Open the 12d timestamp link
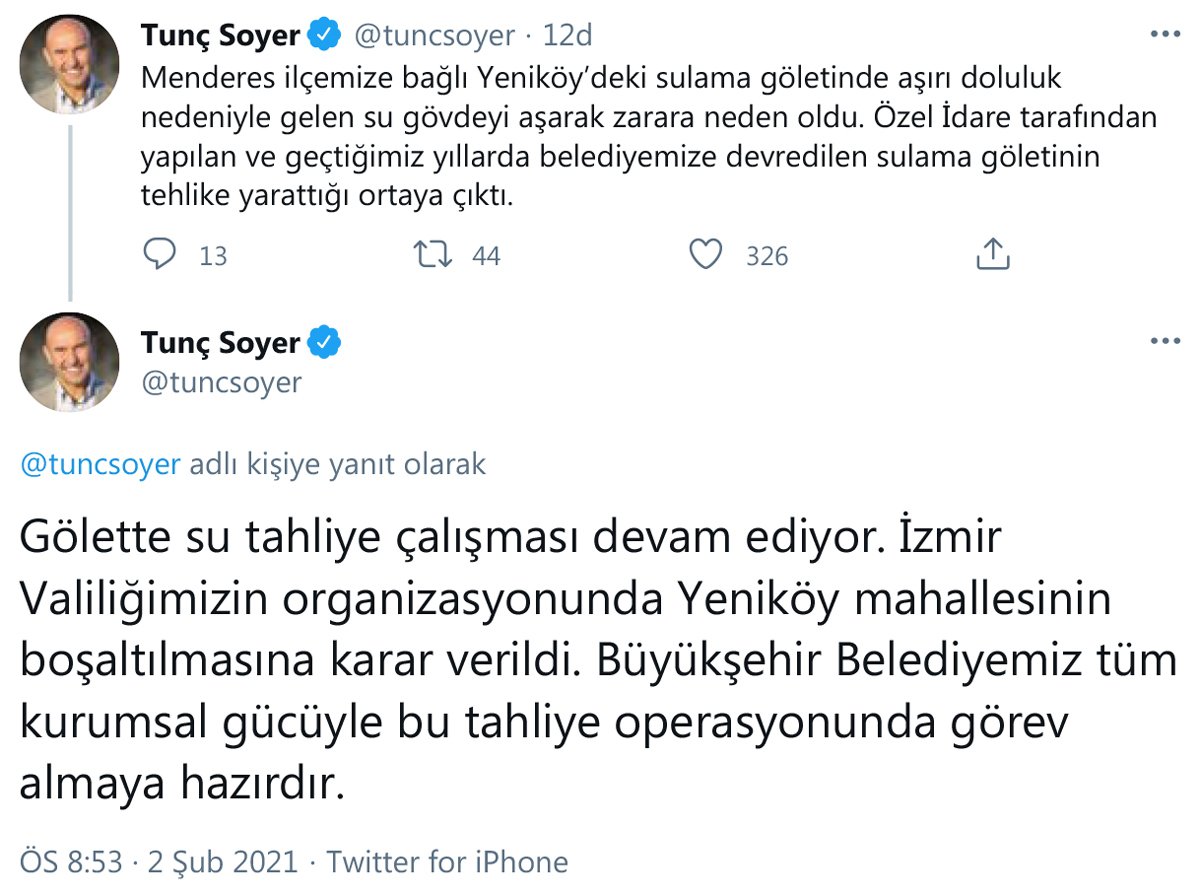The width and height of the screenshot is (1200, 895). (x=567, y=36)
